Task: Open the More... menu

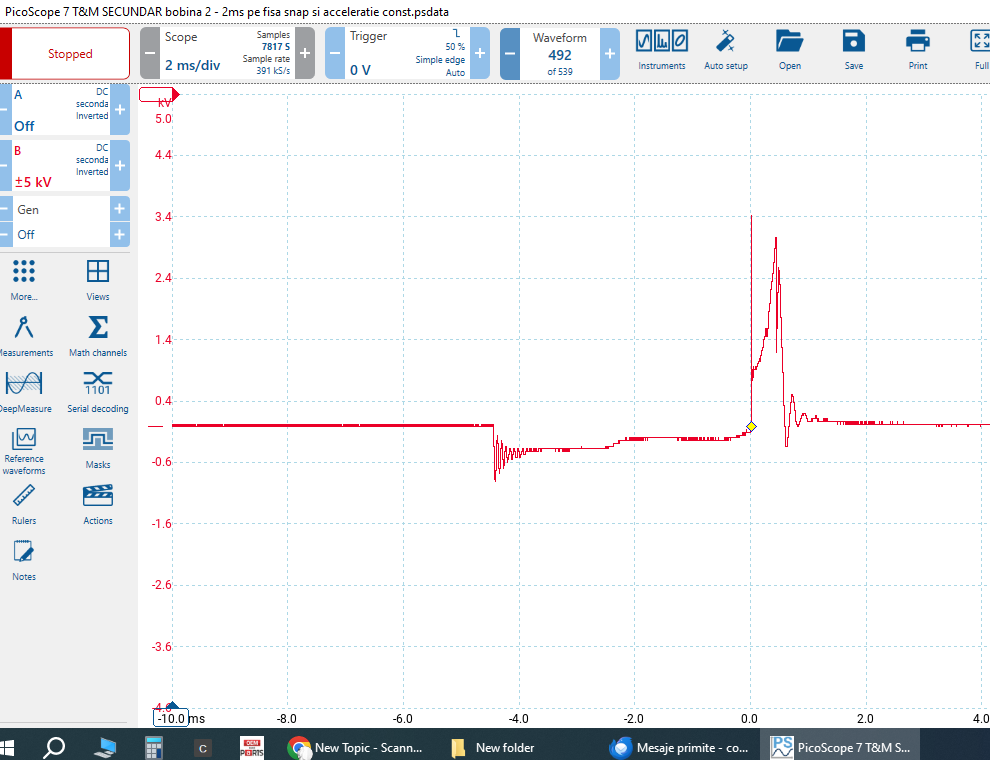Action: (x=24, y=280)
